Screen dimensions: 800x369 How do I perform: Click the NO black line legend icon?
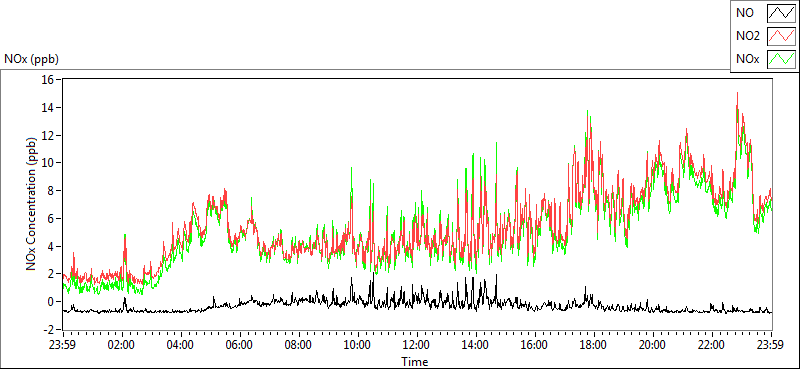coord(781,14)
